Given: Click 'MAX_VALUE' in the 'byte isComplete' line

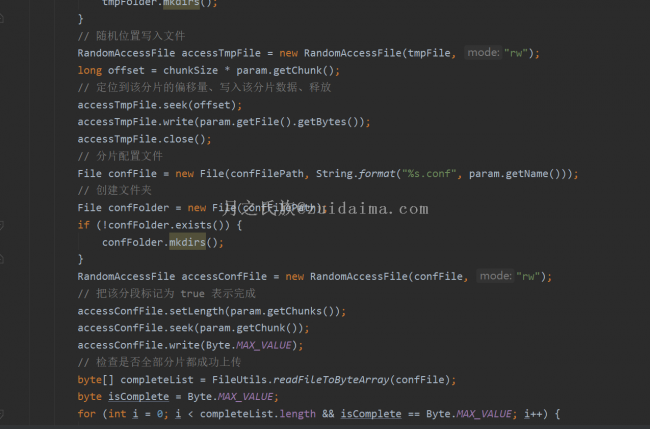Looking at the screenshot, I should pyautogui.click(x=245, y=397).
